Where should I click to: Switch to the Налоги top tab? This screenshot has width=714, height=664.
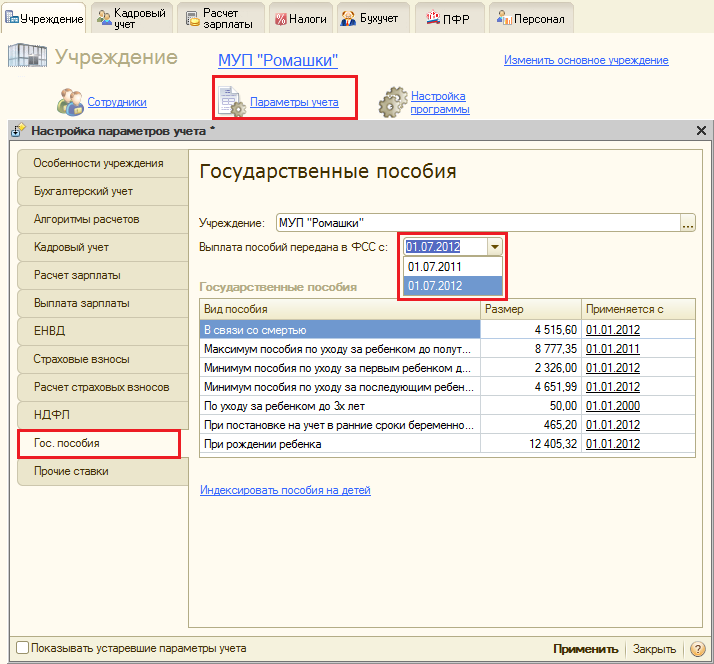(301, 19)
